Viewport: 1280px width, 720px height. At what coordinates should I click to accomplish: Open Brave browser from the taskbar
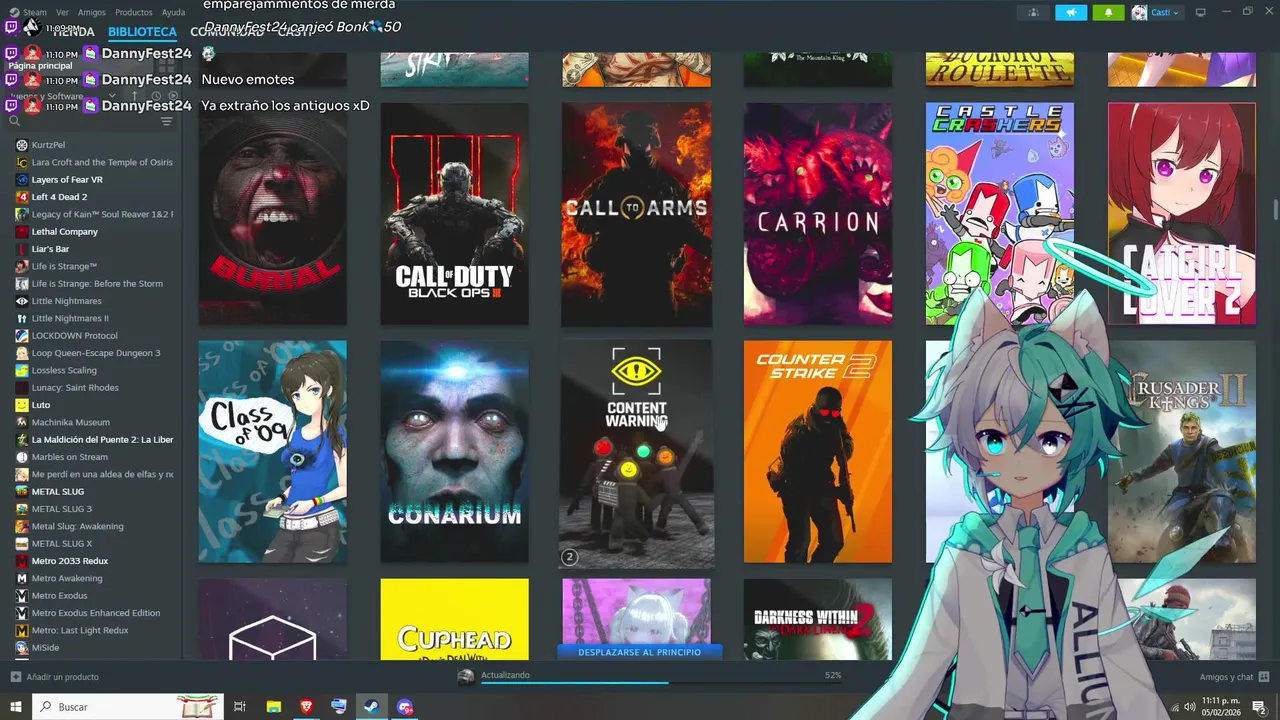point(306,707)
